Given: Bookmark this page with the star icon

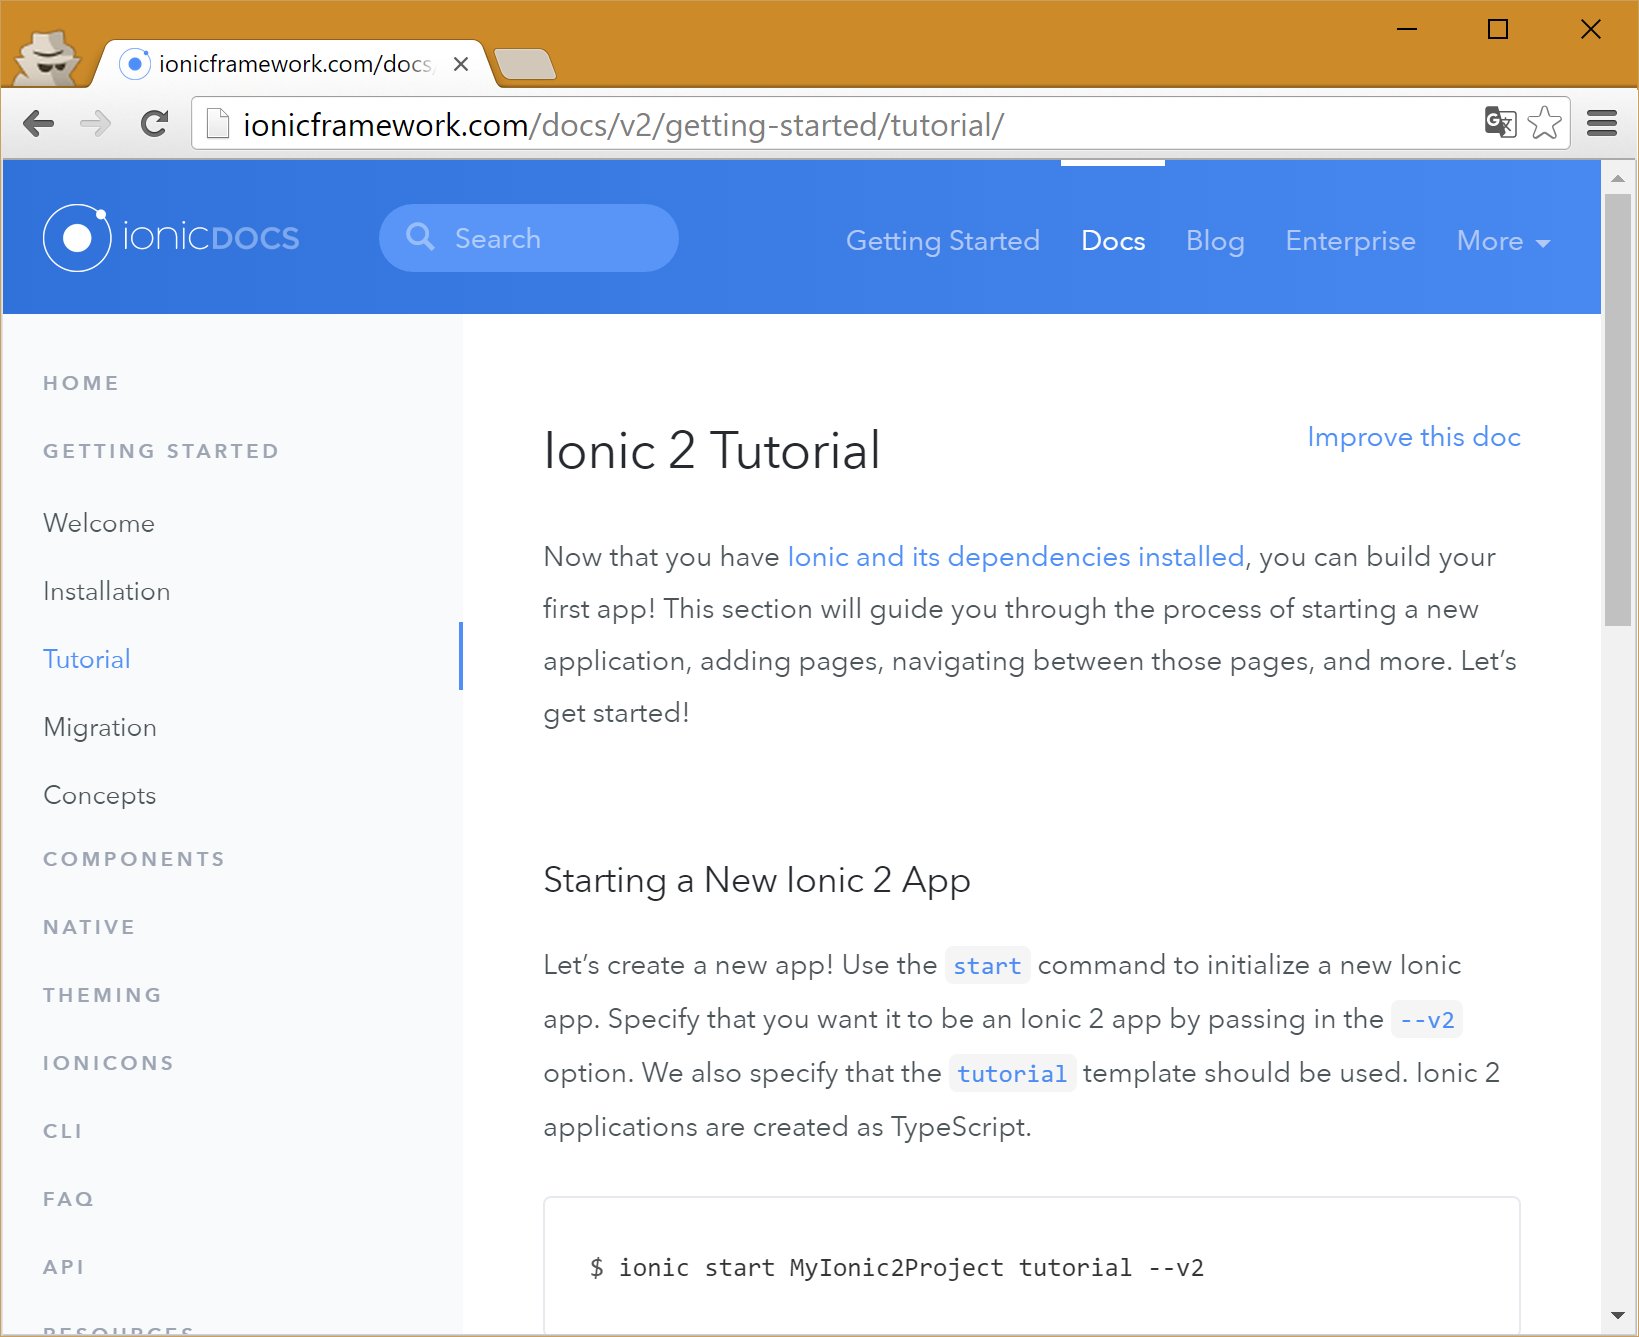Looking at the screenshot, I should point(1545,123).
